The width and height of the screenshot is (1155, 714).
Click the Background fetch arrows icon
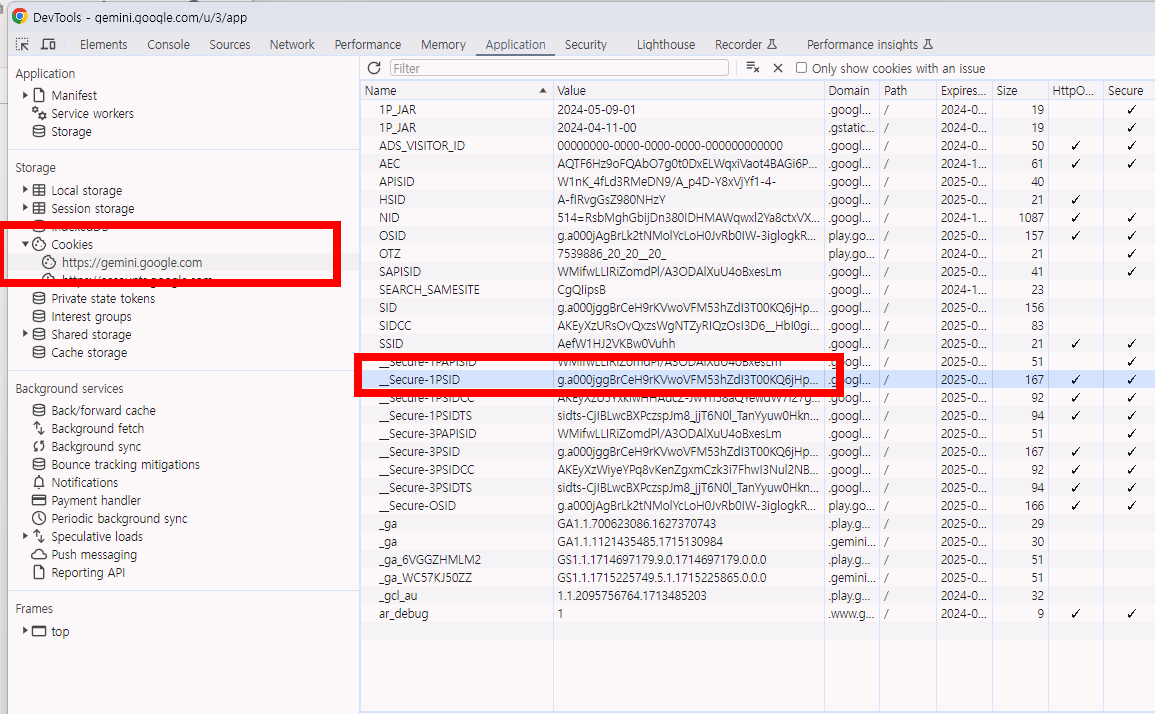(x=39, y=428)
